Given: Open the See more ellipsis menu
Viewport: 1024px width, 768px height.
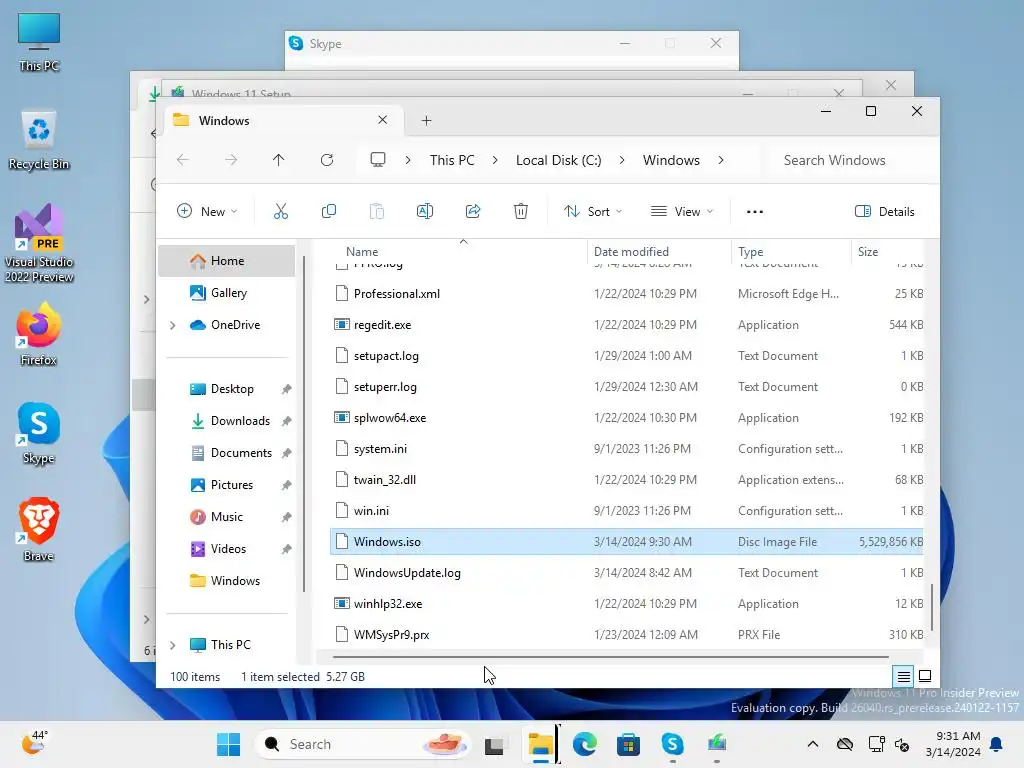Looking at the screenshot, I should click(755, 212).
